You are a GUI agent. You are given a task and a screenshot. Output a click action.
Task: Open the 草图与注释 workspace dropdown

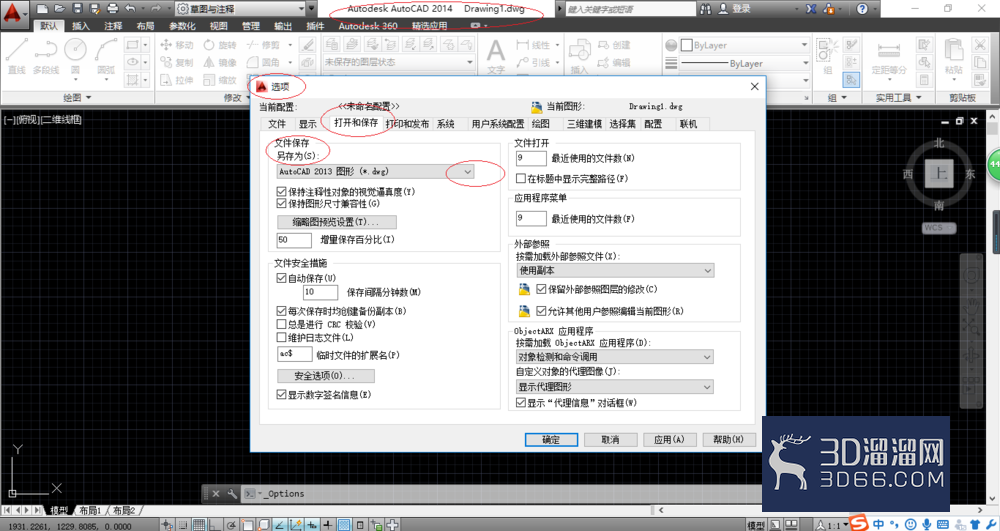coord(240,9)
